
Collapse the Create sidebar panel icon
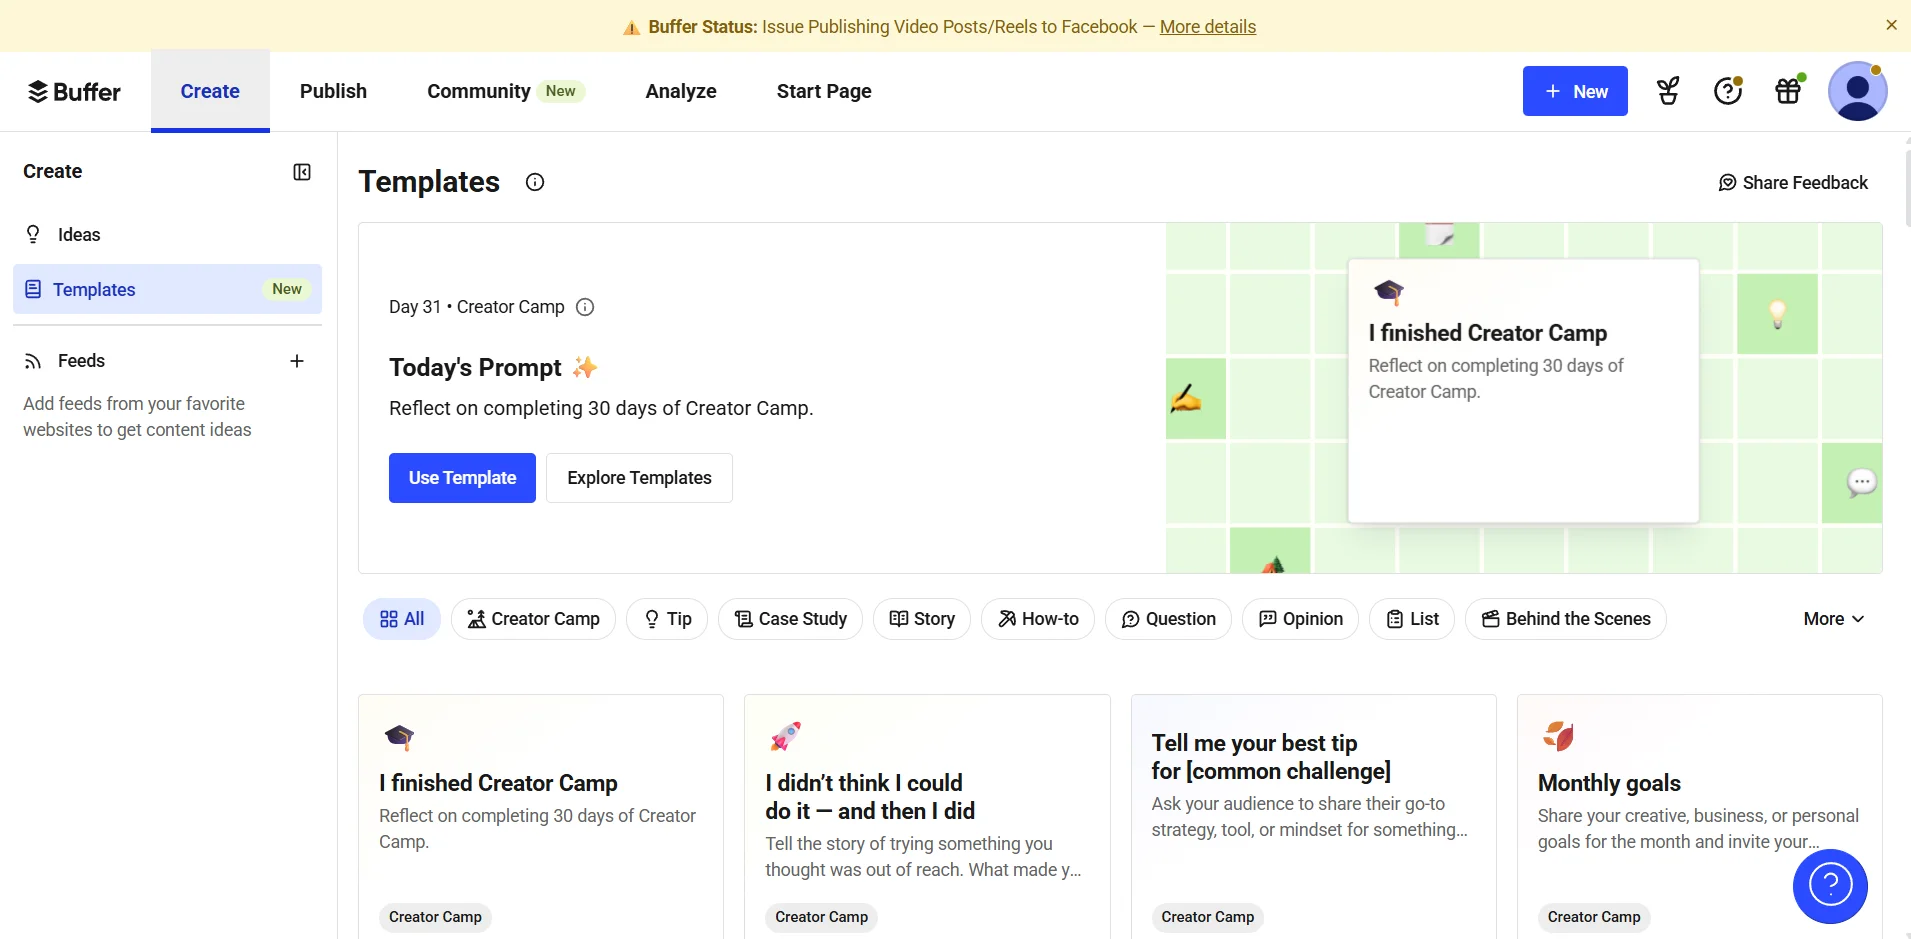[302, 172]
